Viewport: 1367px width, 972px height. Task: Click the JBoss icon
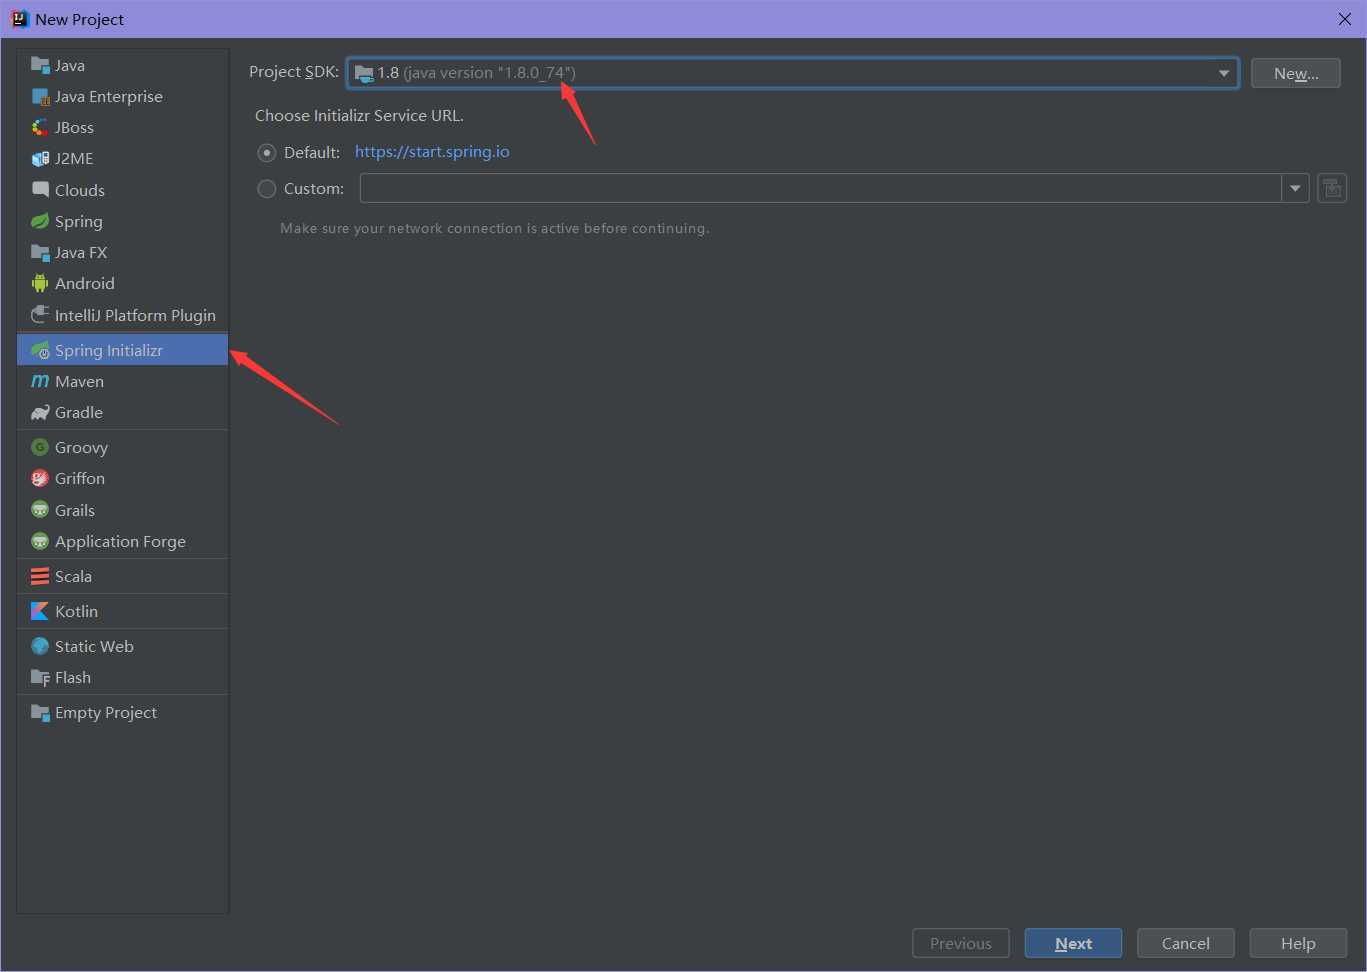(x=40, y=127)
